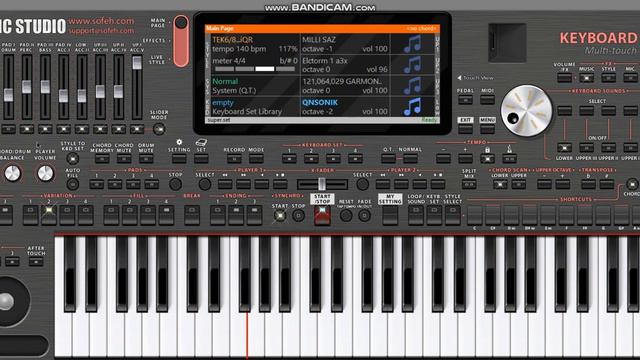The image size is (640, 360).
Task: Stop the pads with Stop button
Action: 176,184
